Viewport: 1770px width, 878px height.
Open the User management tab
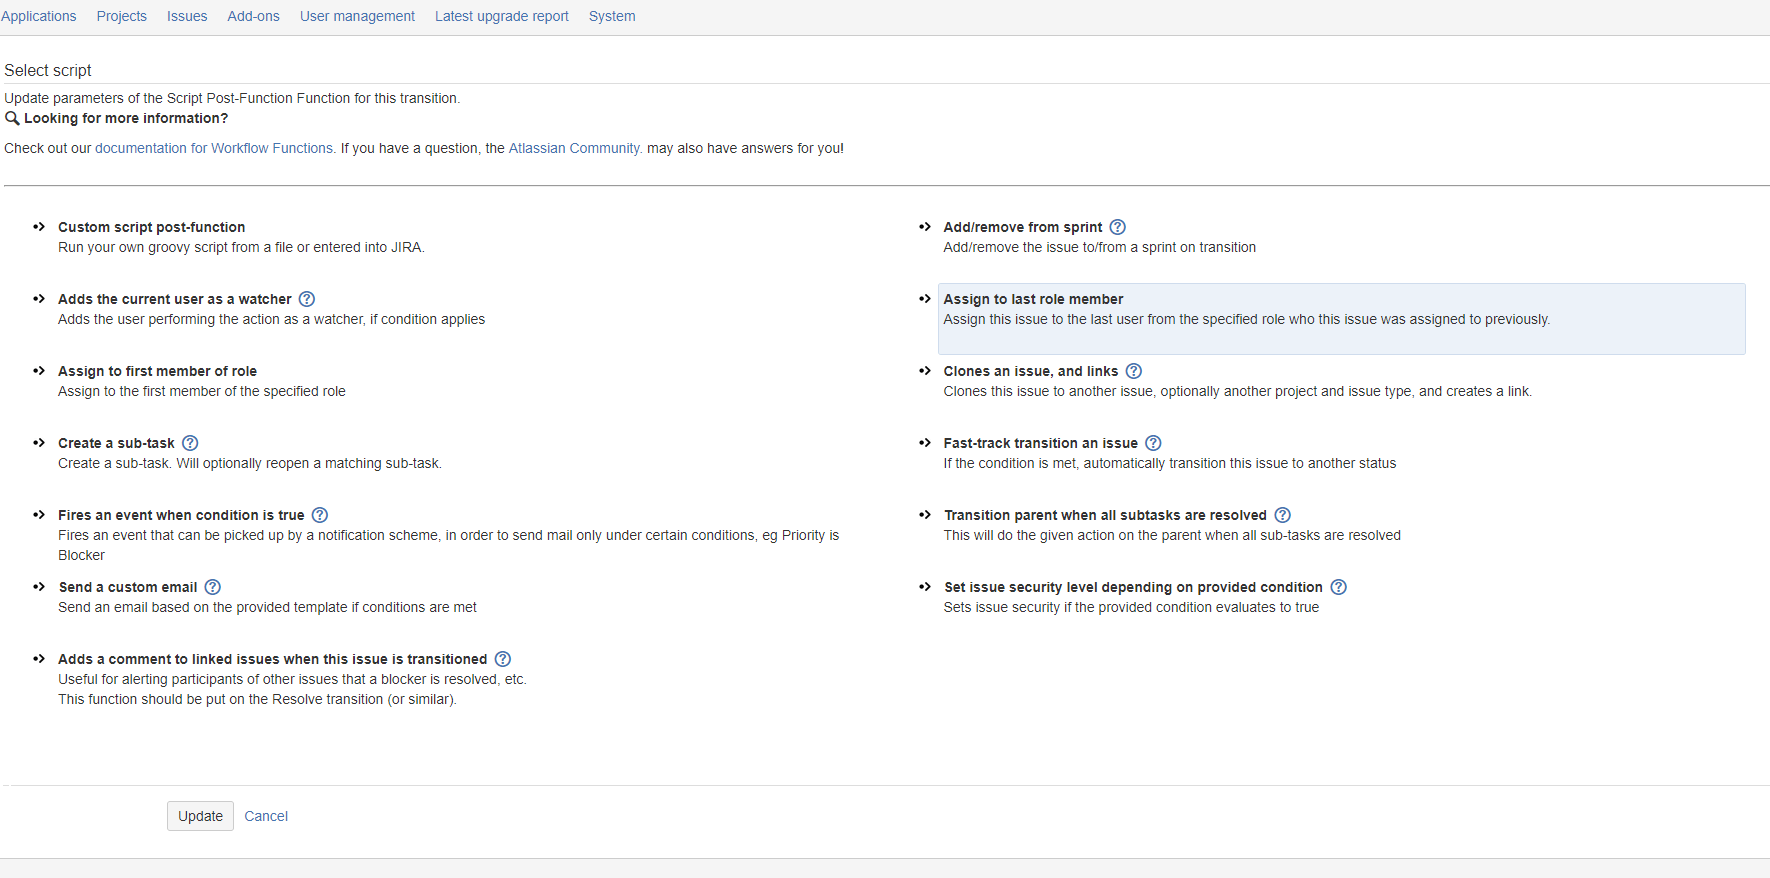pos(357,16)
